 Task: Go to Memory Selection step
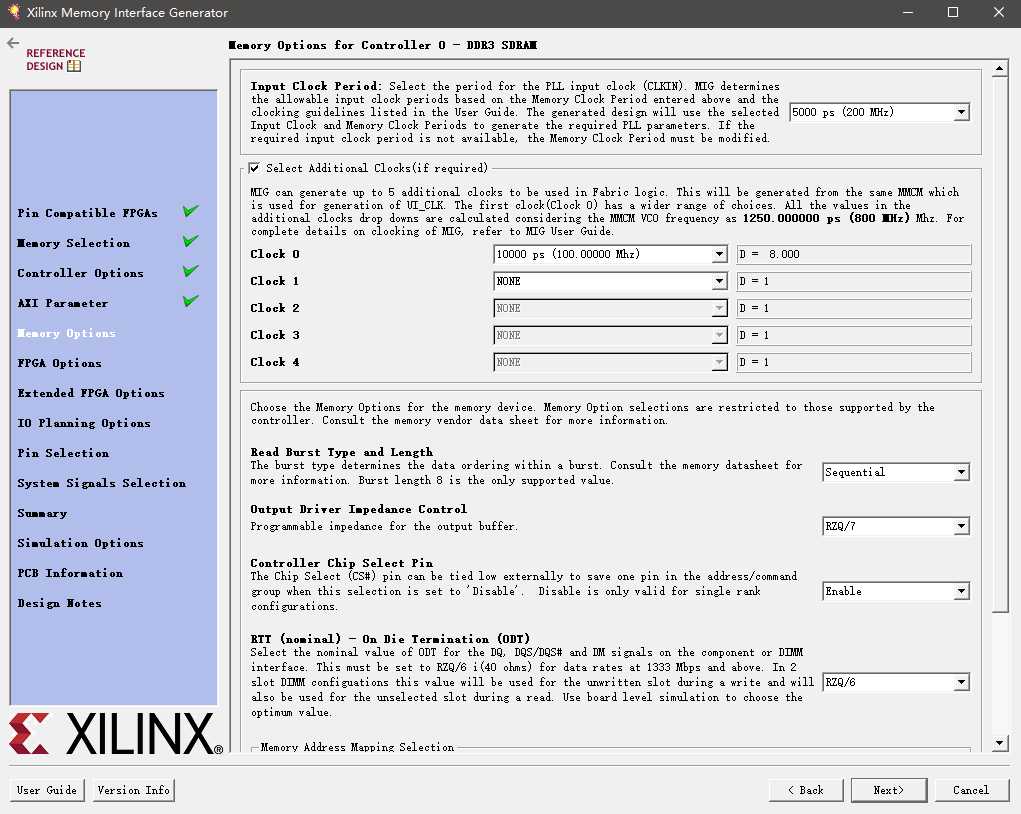pos(74,243)
